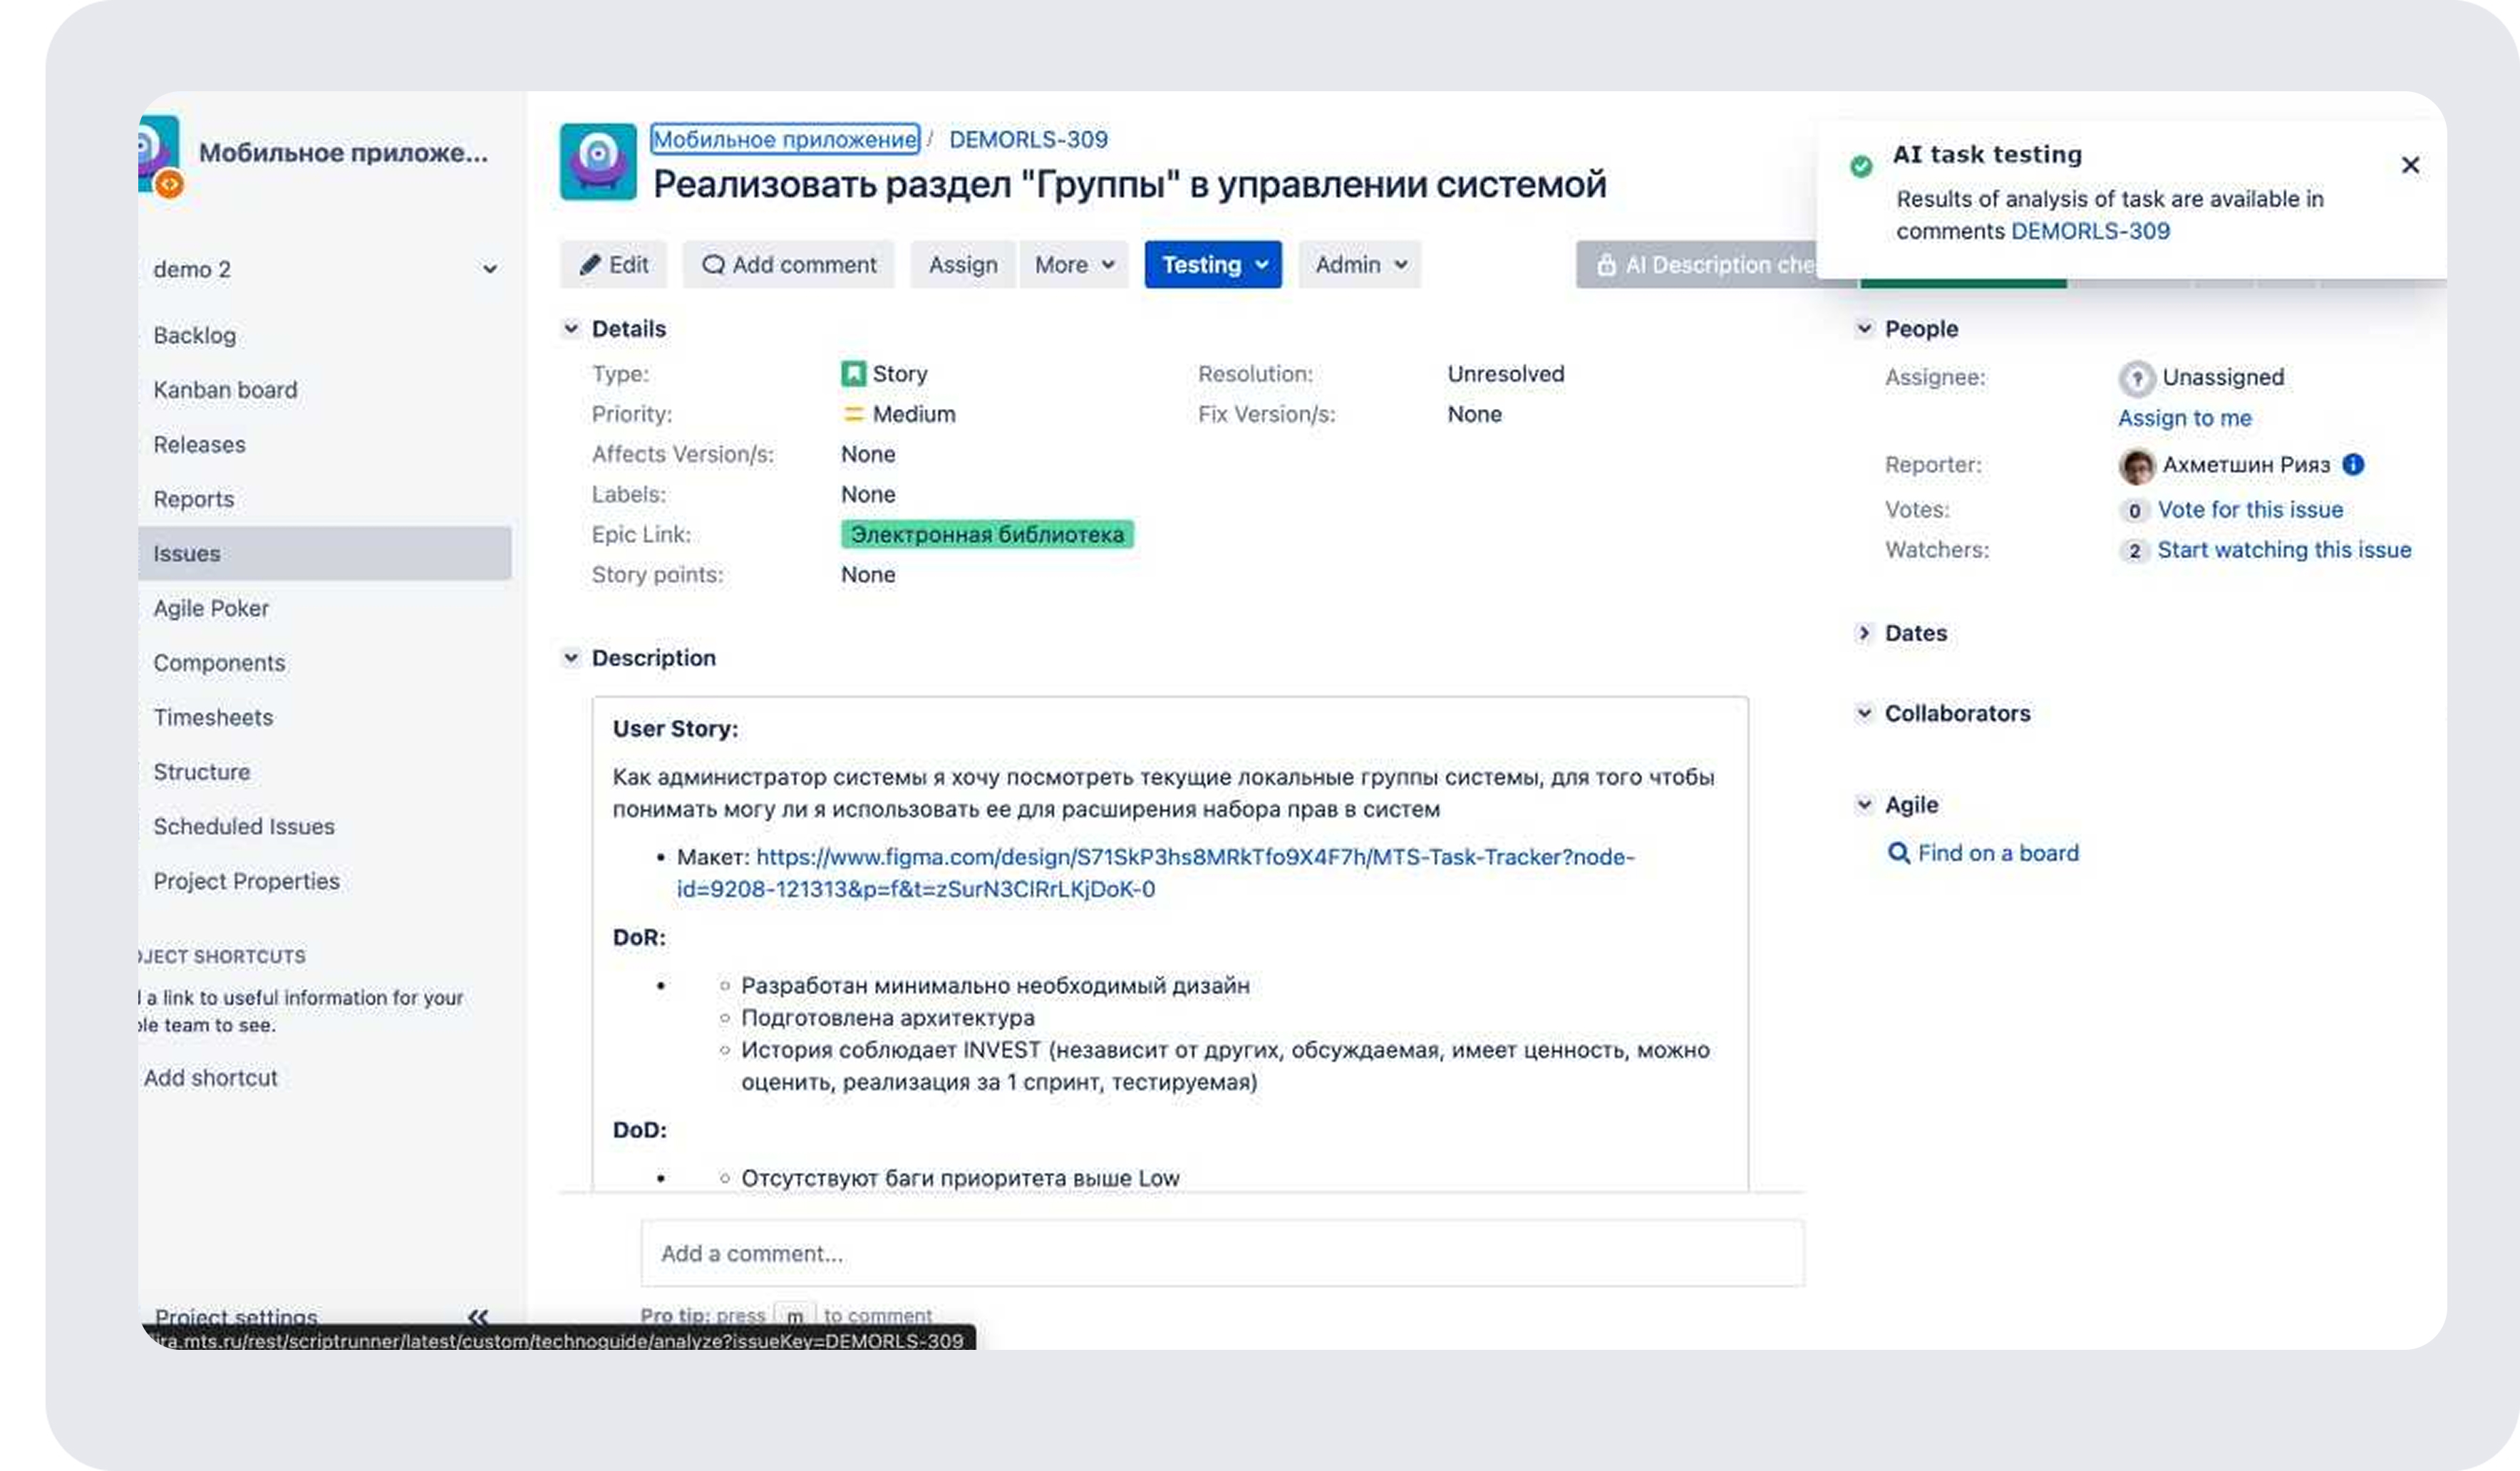This screenshot has height=1471, width=2520.
Task: Click the Assign to me link
Action: [x=2184, y=418]
